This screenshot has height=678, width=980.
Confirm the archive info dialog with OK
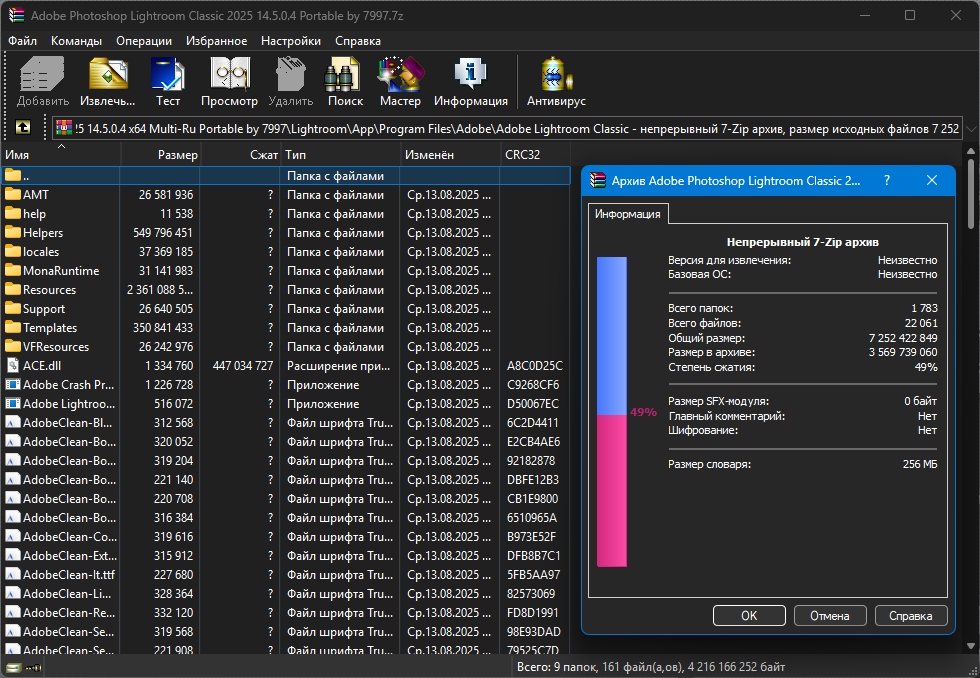749,616
